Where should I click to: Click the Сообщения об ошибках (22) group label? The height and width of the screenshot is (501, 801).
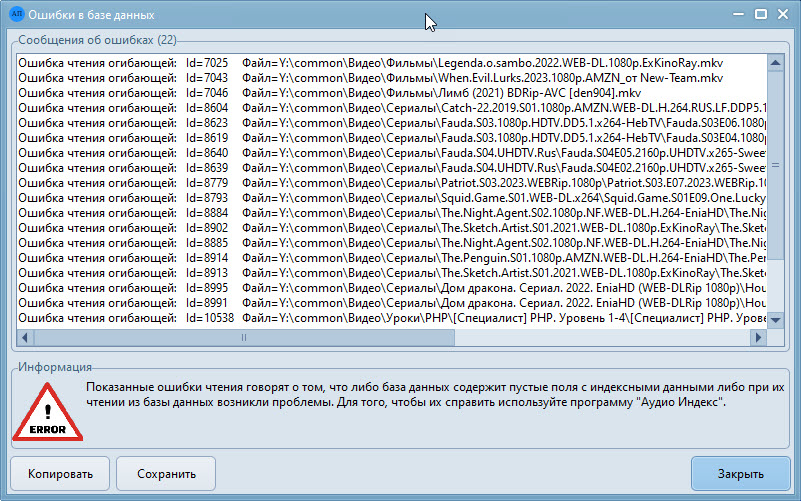point(97,40)
